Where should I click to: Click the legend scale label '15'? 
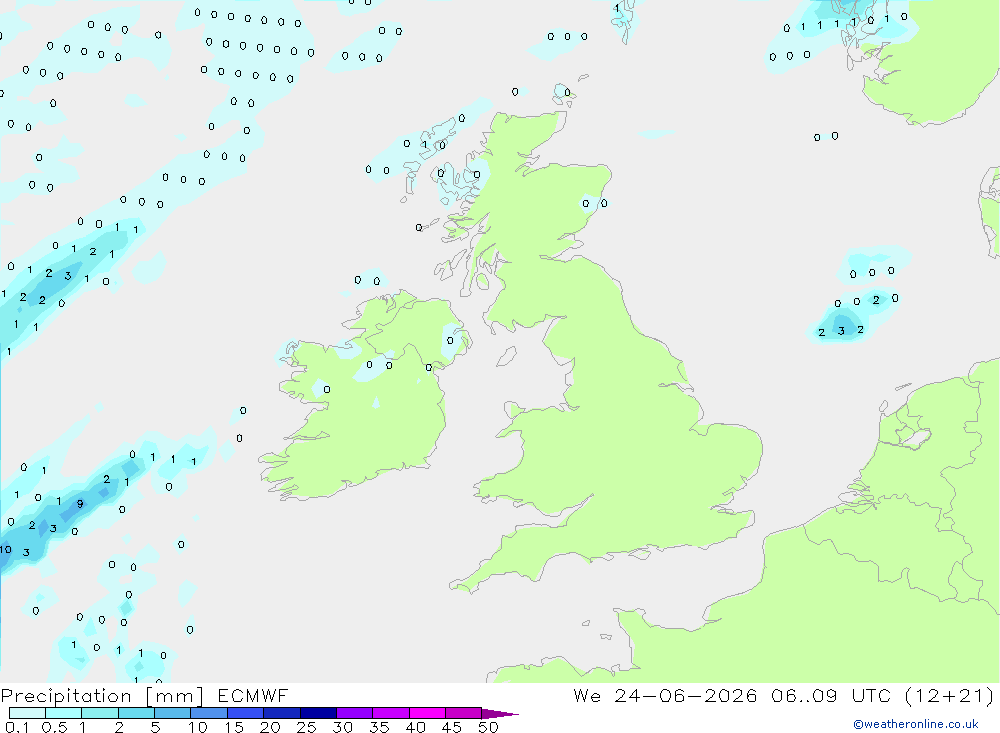(234, 727)
